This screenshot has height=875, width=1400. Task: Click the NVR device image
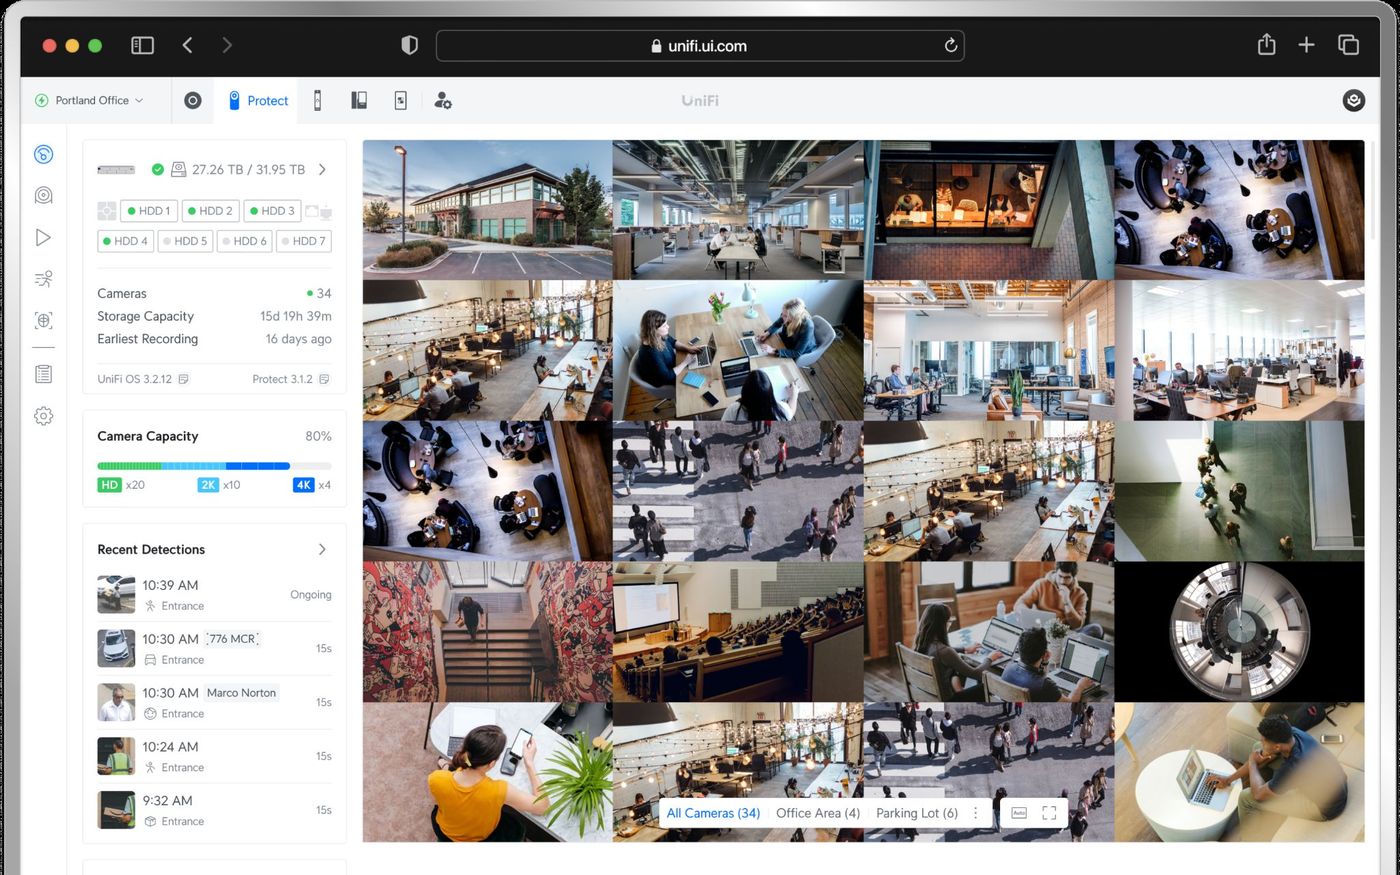[x=116, y=170]
